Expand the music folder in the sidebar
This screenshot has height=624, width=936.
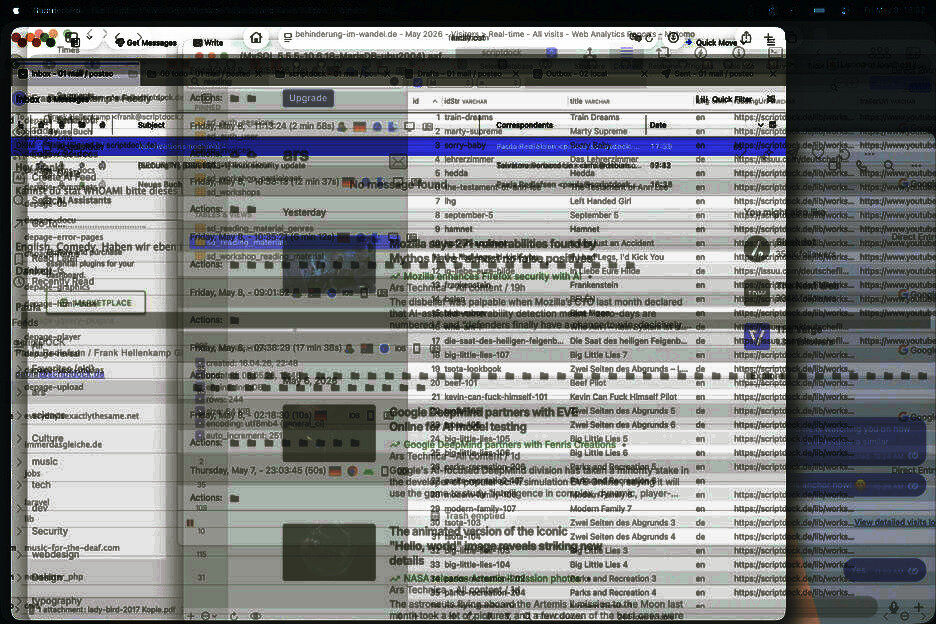click(19, 462)
